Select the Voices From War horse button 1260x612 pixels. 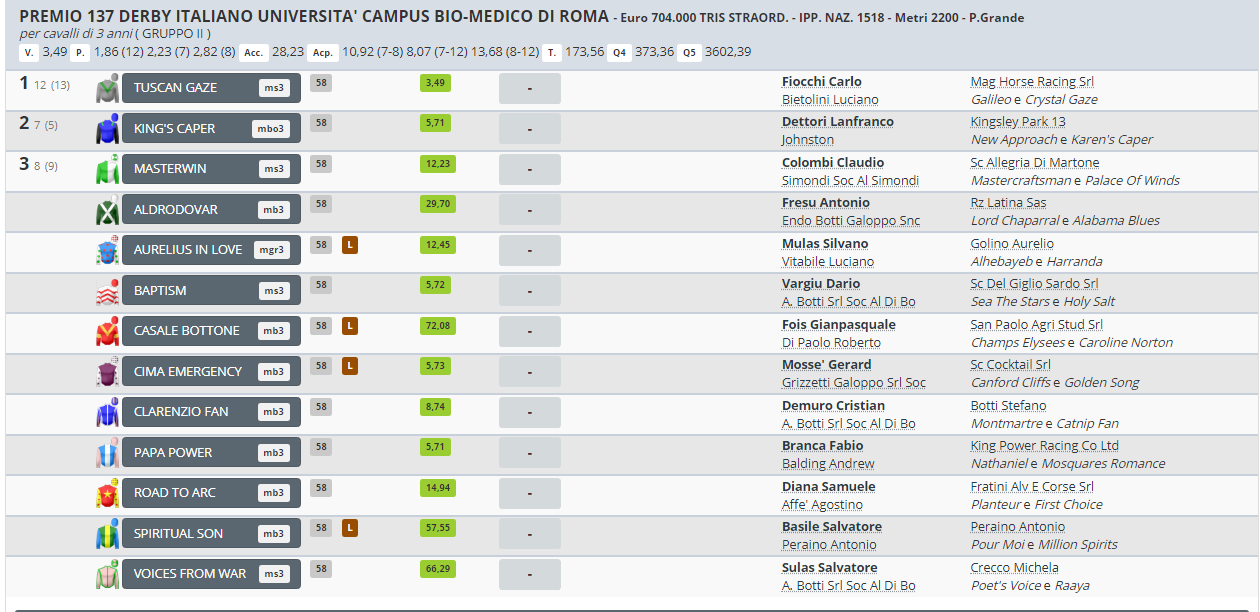click(210, 574)
